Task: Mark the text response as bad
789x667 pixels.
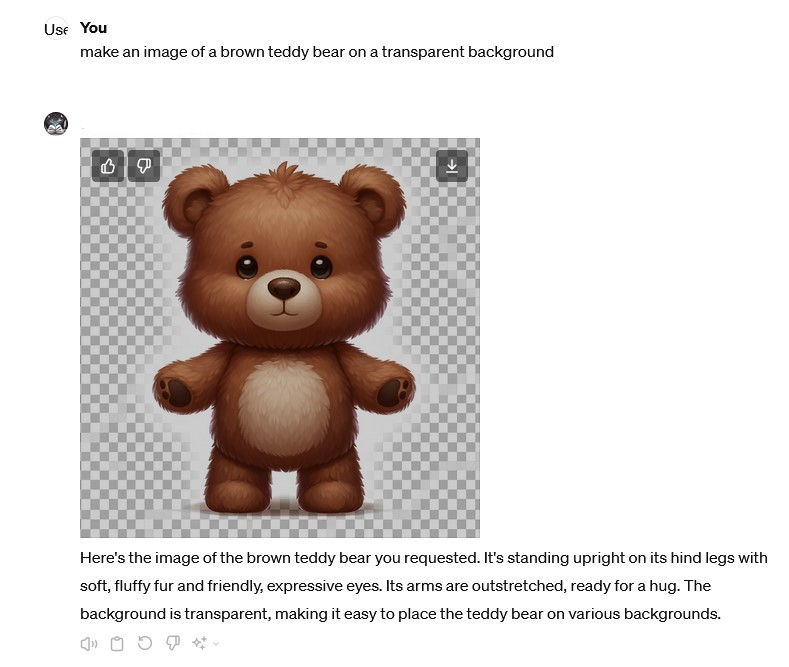Action: [x=173, y=643]
